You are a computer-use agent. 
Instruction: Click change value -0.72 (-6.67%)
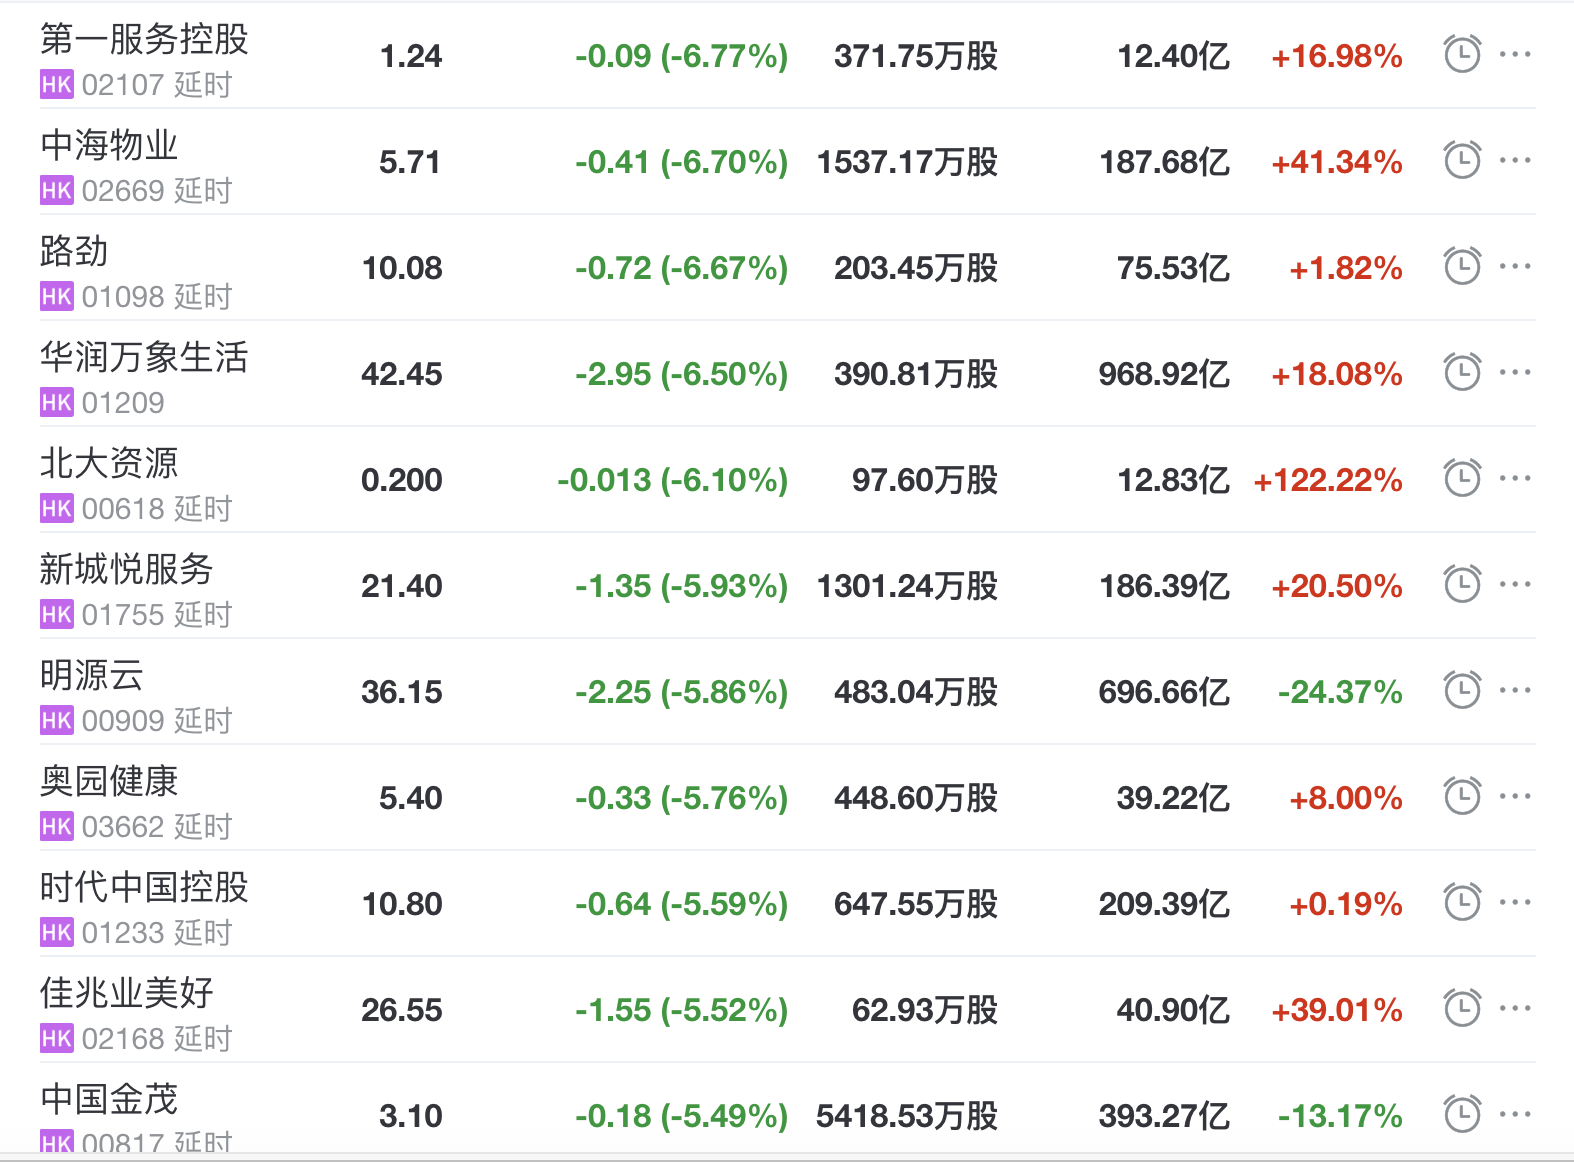pyautogui.click(x=681, y=268)
